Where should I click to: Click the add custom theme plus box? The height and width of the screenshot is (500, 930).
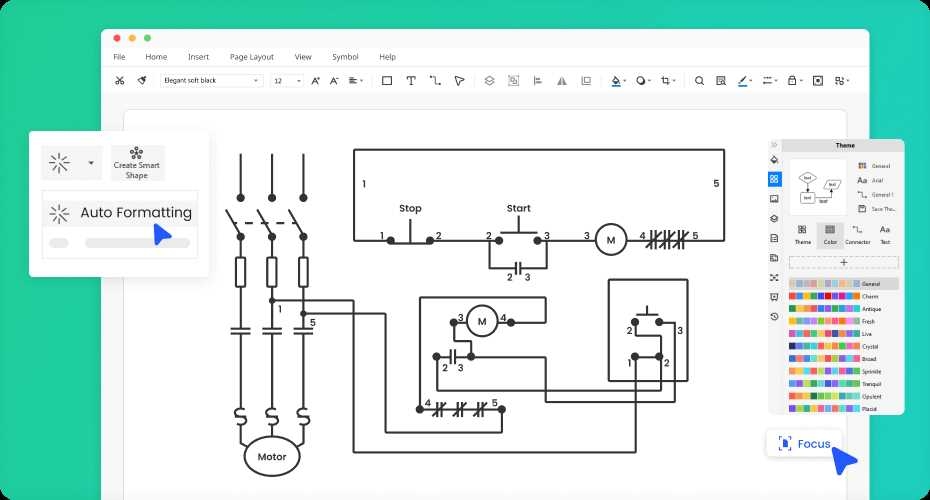click(x=843, y=262)
